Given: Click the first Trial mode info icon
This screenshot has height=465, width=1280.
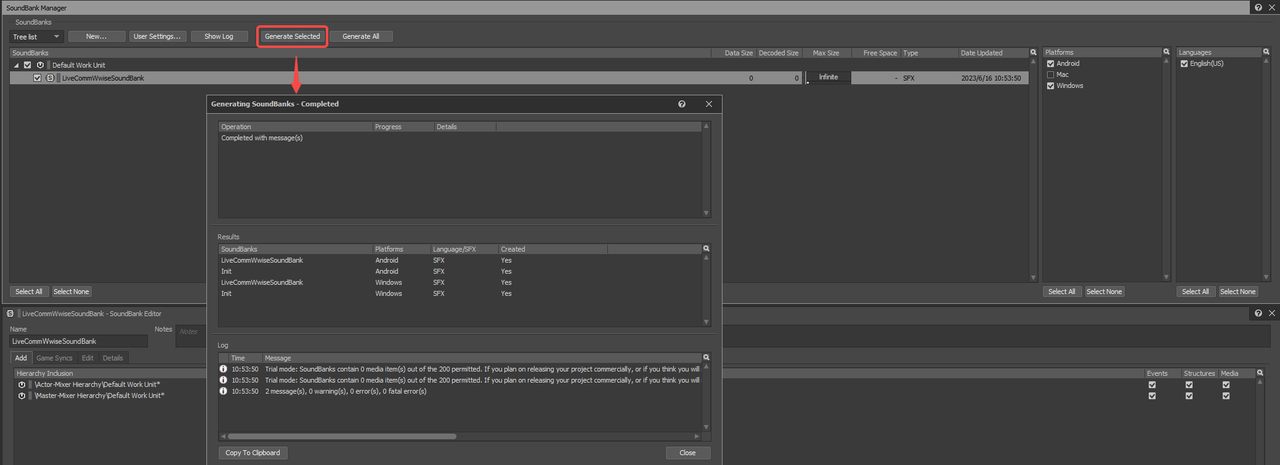Looking at the screenshot, I should (x=223, y=368).
